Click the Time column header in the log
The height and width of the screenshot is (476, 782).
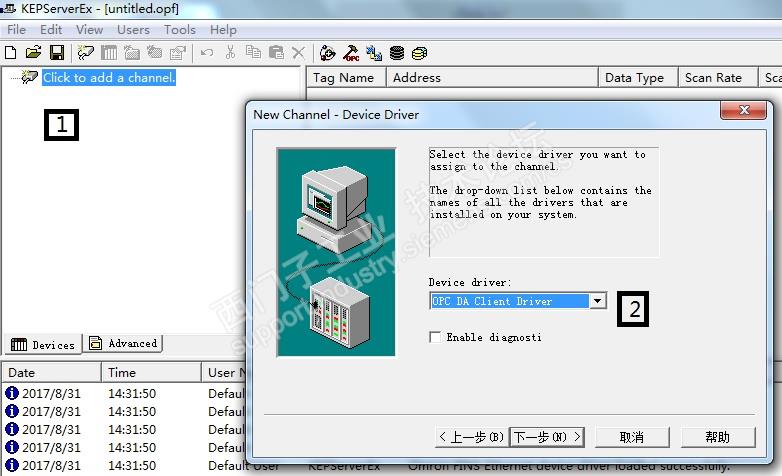[x=151, y=373]
